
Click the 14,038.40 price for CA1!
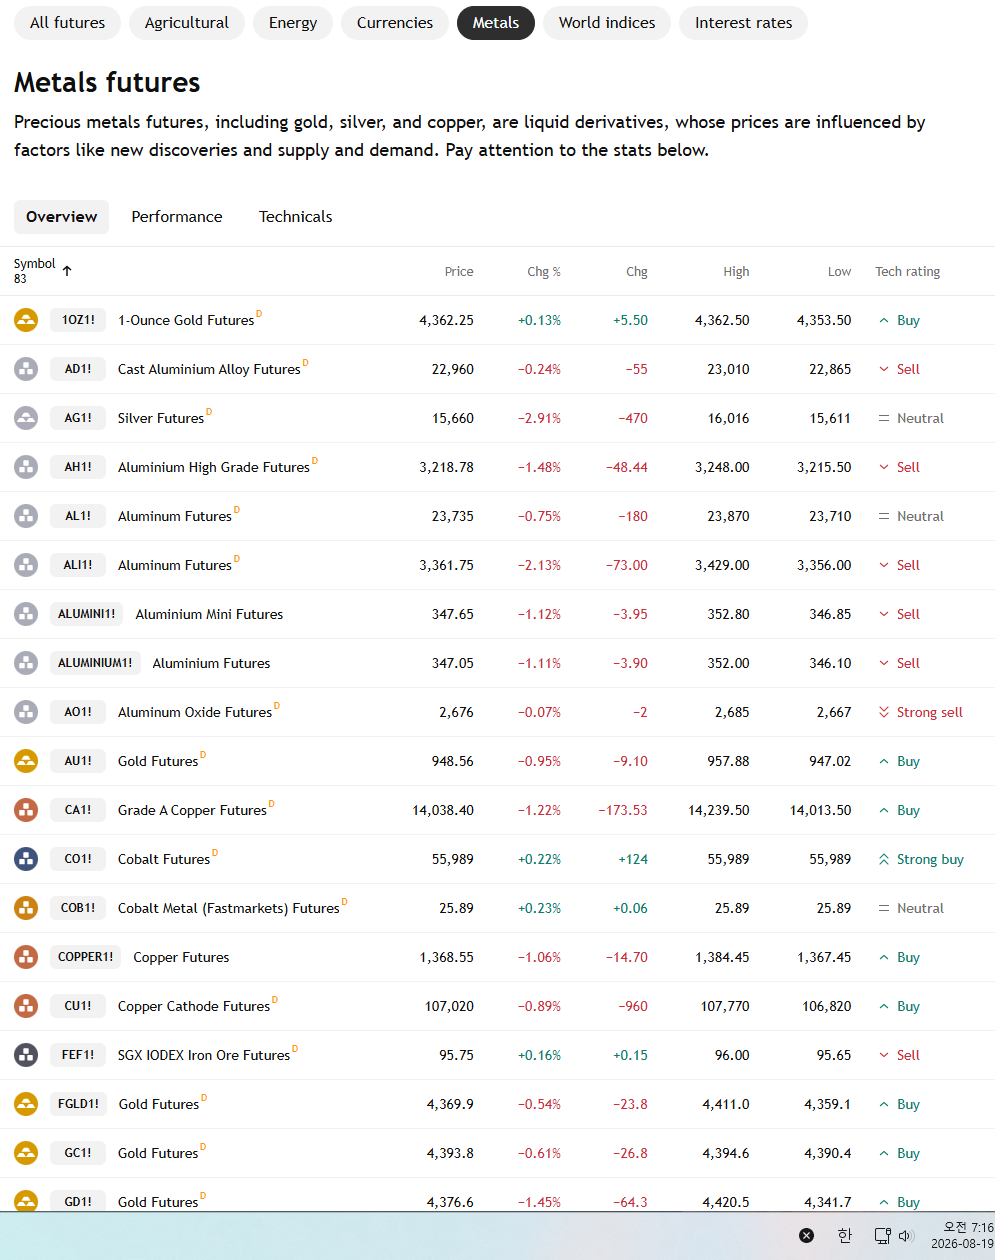pyautogui.click(x=443, y=811)
